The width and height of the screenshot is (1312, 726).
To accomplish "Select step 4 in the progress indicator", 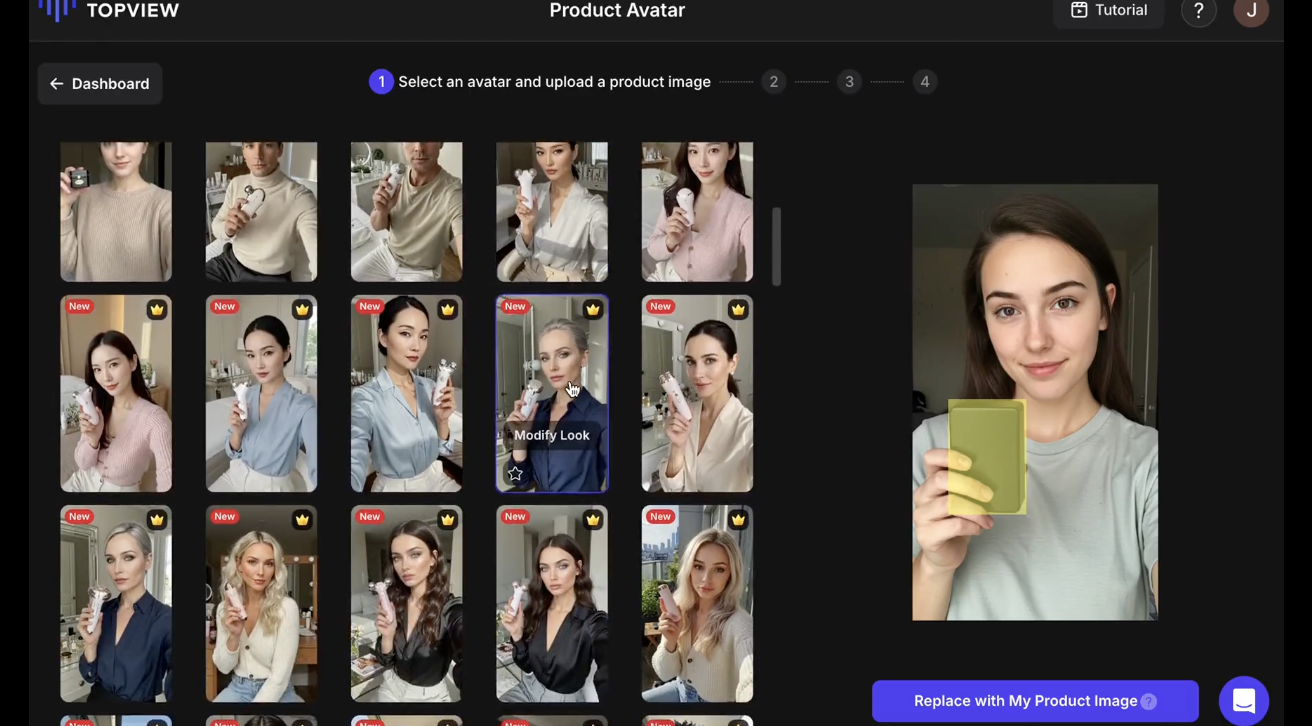I will click(x=924, y=82).
